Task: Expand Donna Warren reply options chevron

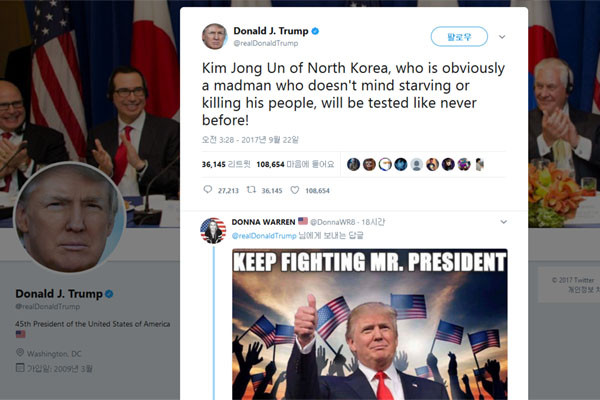Action: click(504, 222)
